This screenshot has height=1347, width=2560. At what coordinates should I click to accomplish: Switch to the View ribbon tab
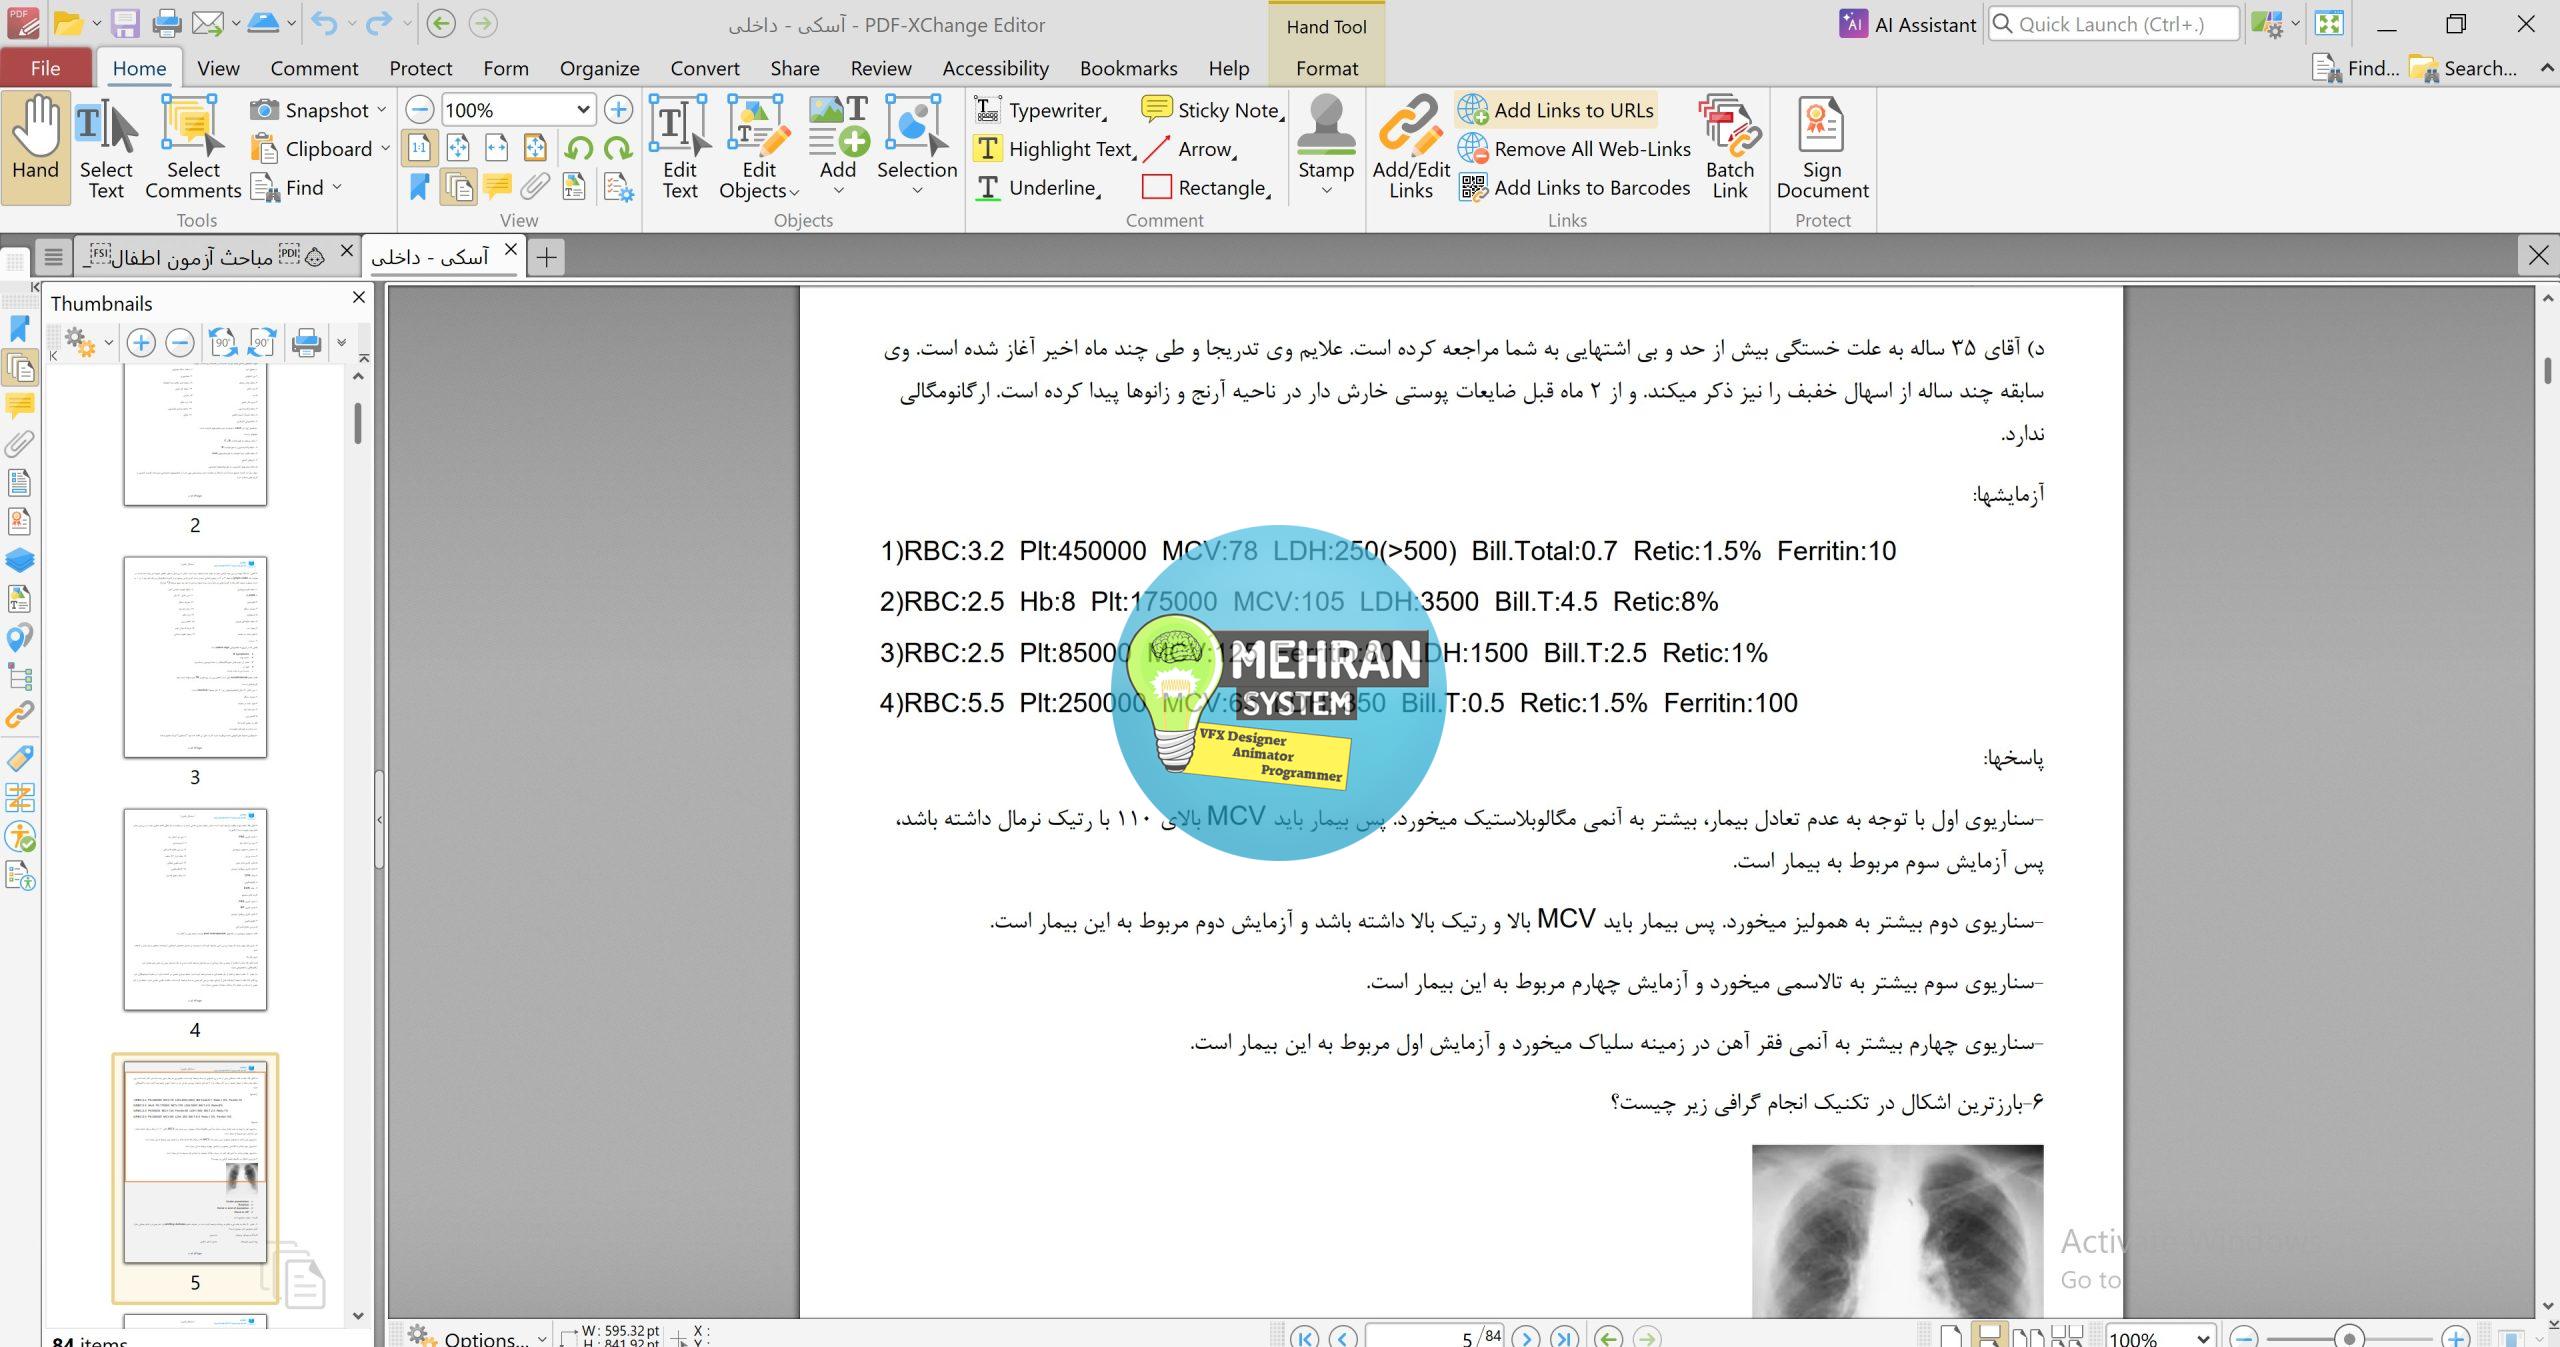(x=218, y=68)
